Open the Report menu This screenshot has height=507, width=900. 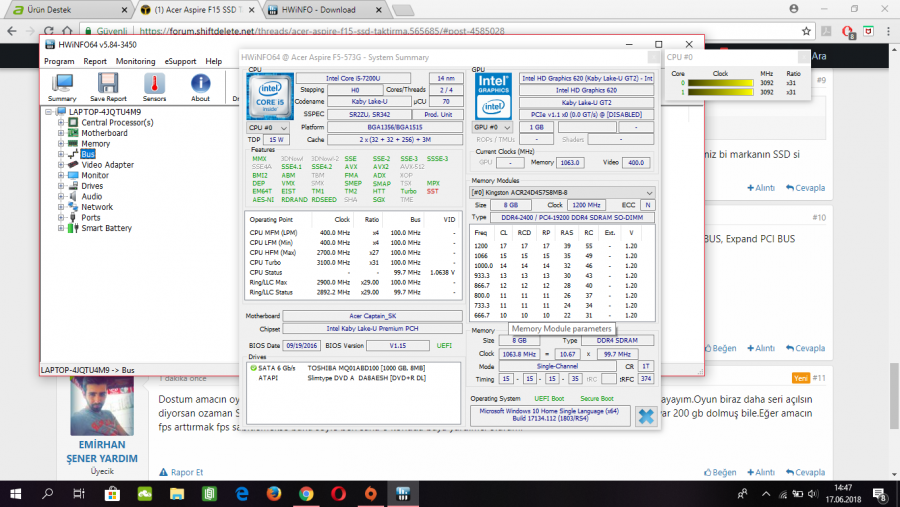pyautogui.click(x=95, y=61)
